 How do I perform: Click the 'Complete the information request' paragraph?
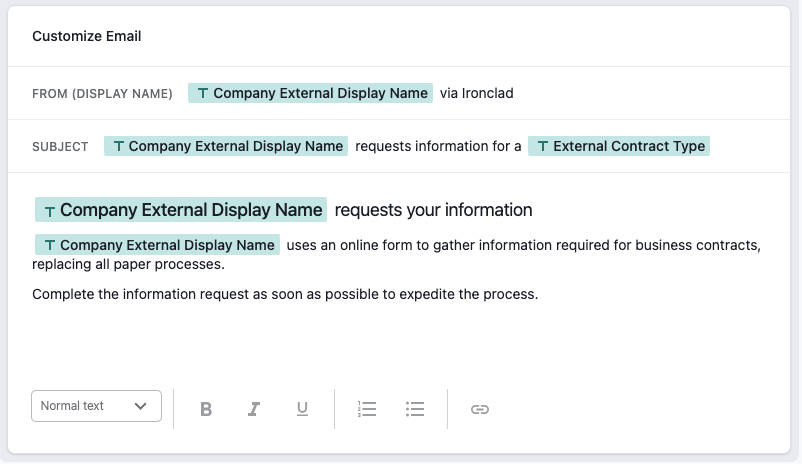285,294
